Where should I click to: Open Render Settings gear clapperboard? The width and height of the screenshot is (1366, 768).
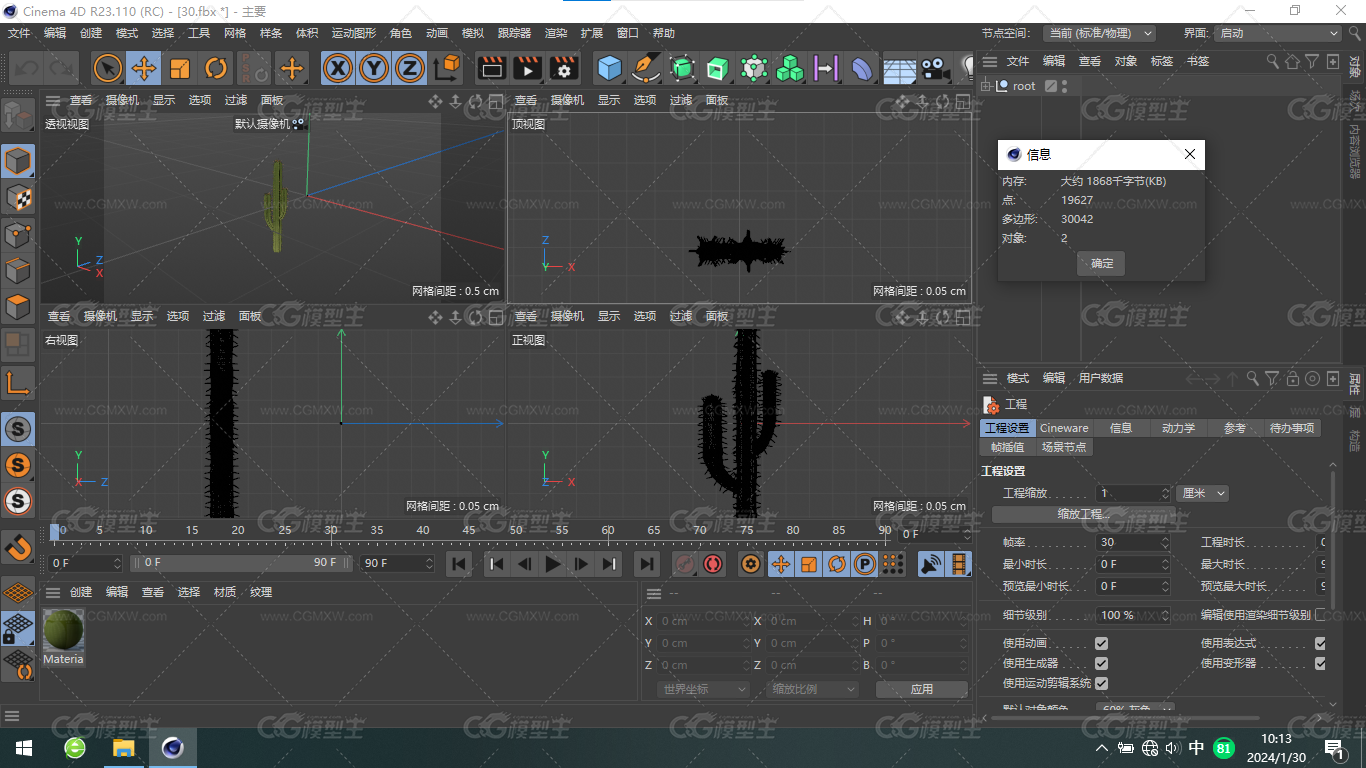click(x=564, y=68)
